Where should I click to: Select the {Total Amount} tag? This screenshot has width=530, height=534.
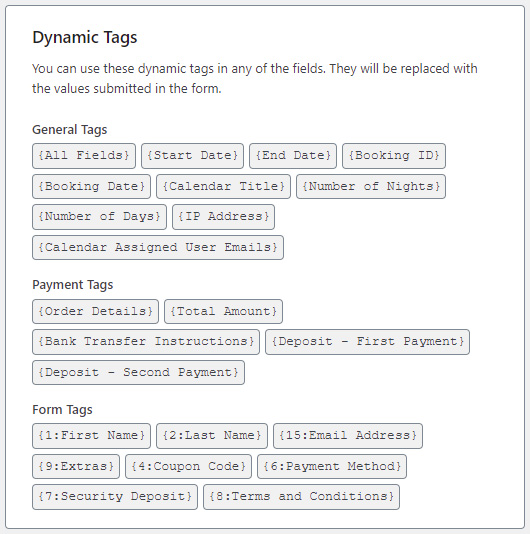tap(223, 311)
